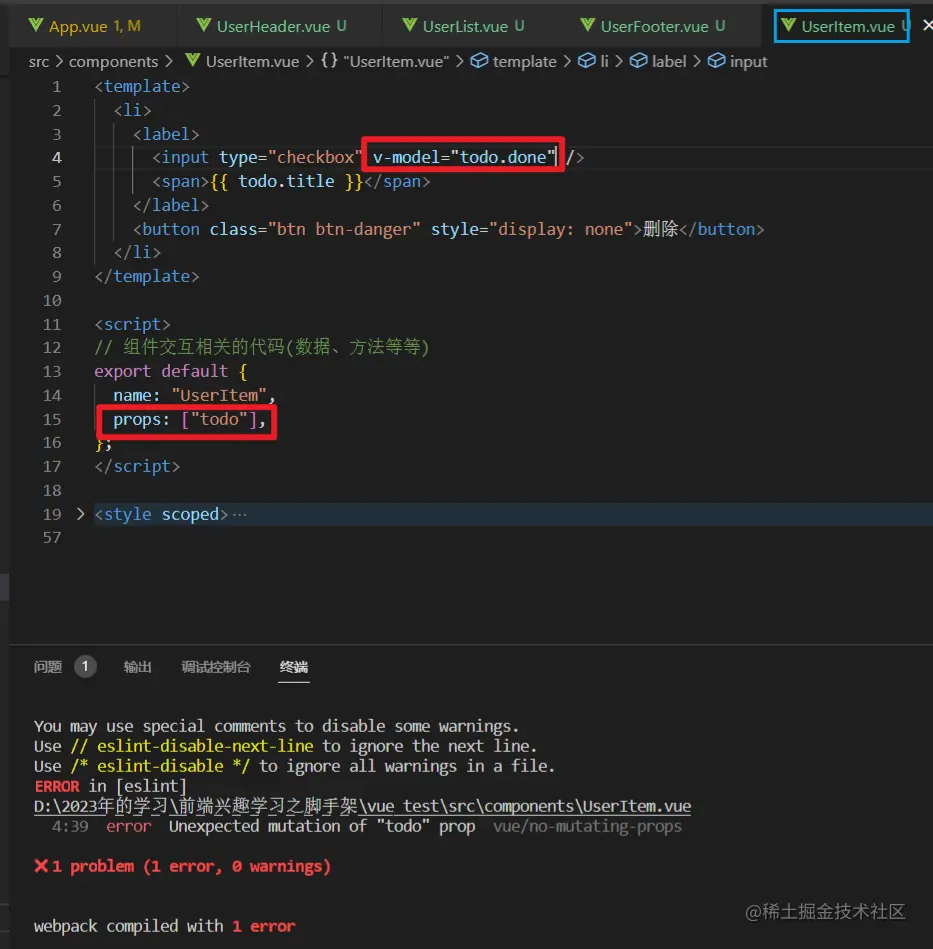Image resolution: width=933 pixels, height=949 pixels.
Task: Open the 调试控制台 debug console tab
Action: click(x=215, y=667)
